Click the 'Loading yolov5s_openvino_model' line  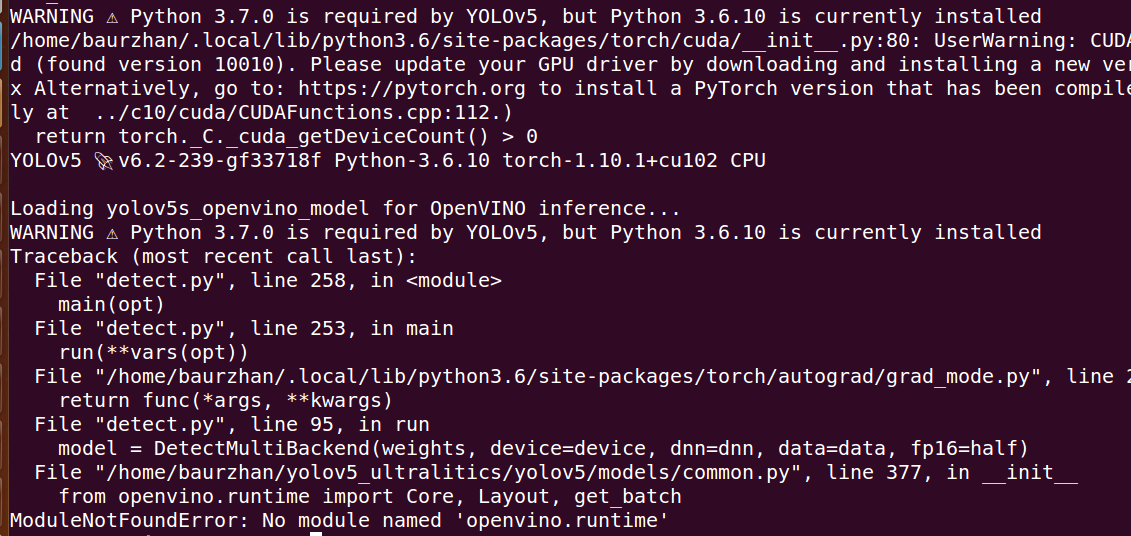[346, 209]
